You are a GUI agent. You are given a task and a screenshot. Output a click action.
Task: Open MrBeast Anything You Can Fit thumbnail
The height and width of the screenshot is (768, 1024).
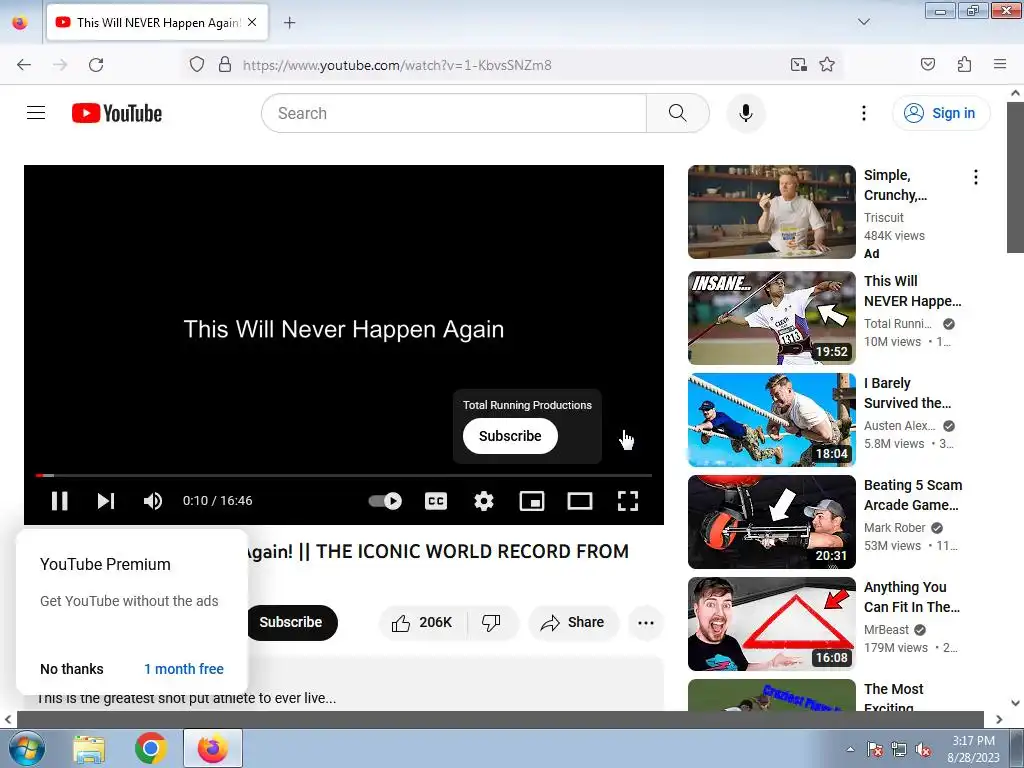(772, 624)
